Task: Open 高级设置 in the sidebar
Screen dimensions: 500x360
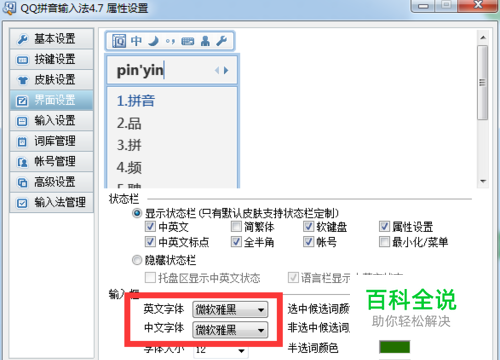Action: [x=51, y=182]
